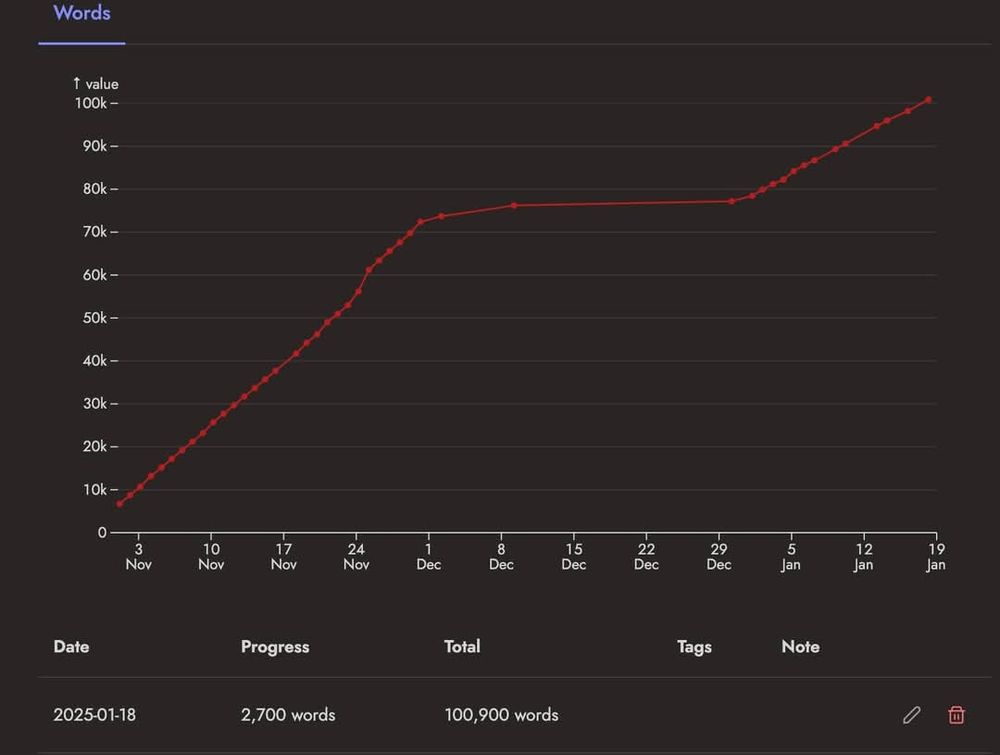Click the 80k y-axis label
Image resolution: width=1000 pixels, height=755 pixels.
coord(94,189)
